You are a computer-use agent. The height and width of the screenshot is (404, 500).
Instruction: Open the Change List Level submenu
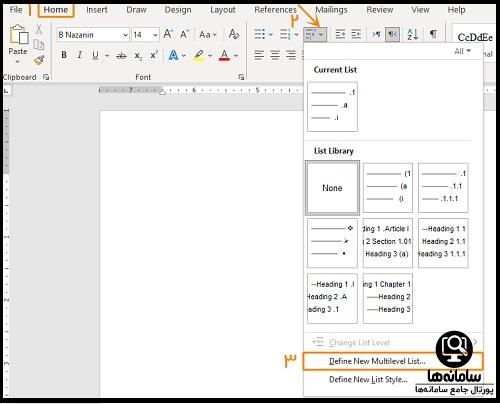[x=393, y=343]
